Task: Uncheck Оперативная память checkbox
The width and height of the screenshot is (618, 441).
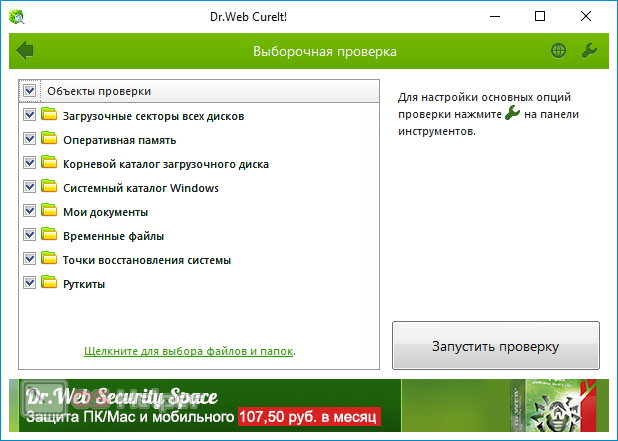Action: coord(30,139)
